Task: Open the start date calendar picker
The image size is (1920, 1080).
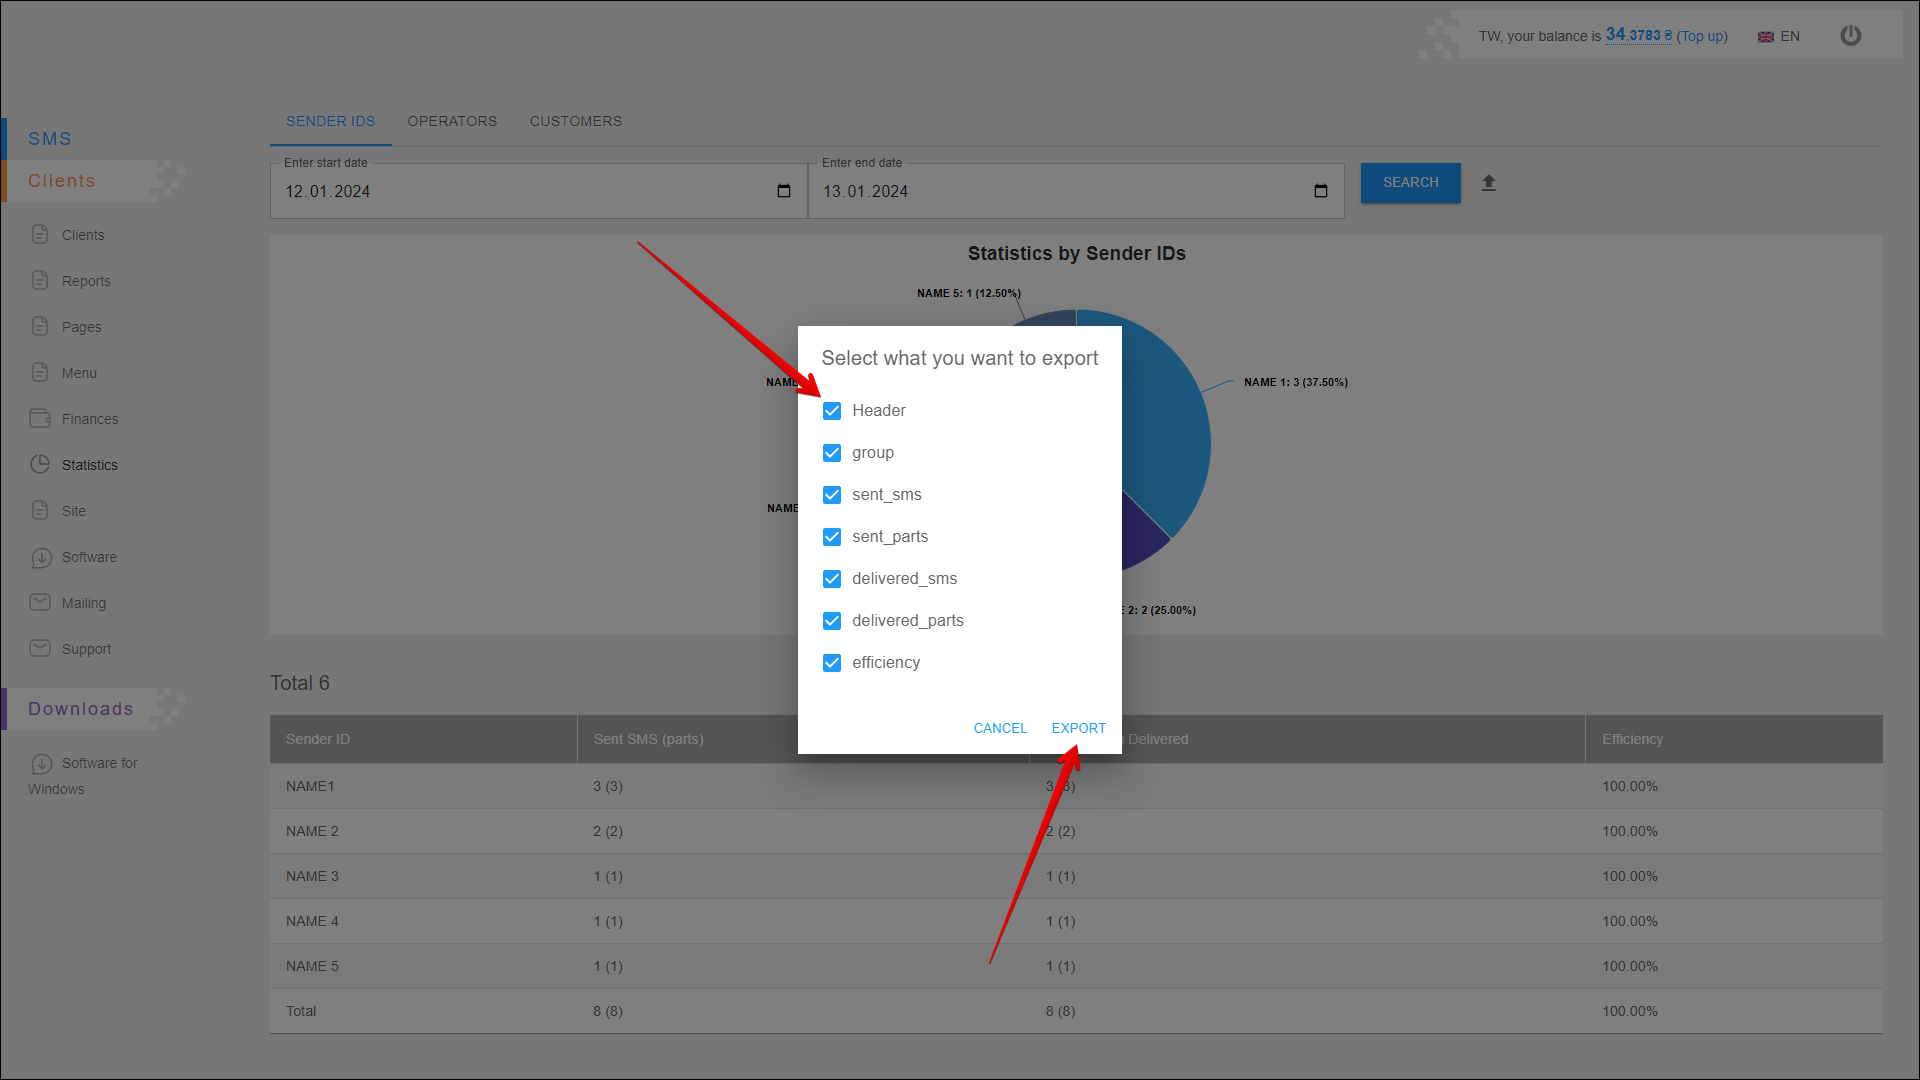Action: click(784, 191)
